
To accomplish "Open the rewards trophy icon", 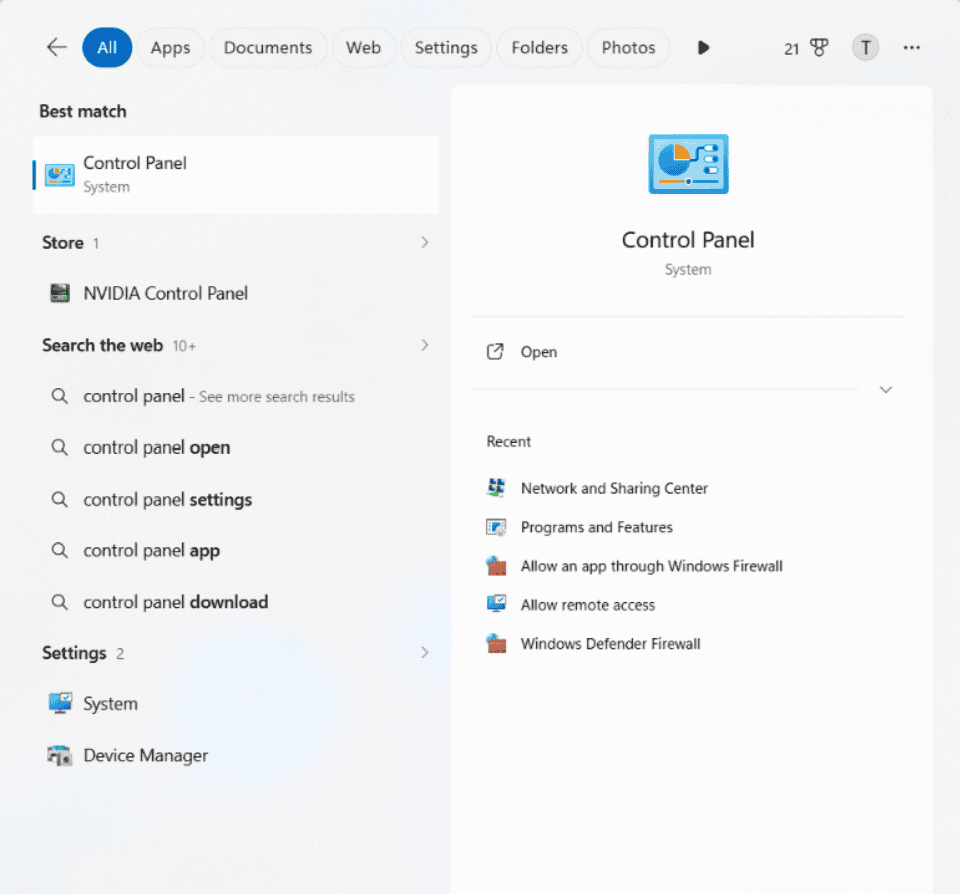I will coord(819,47).
